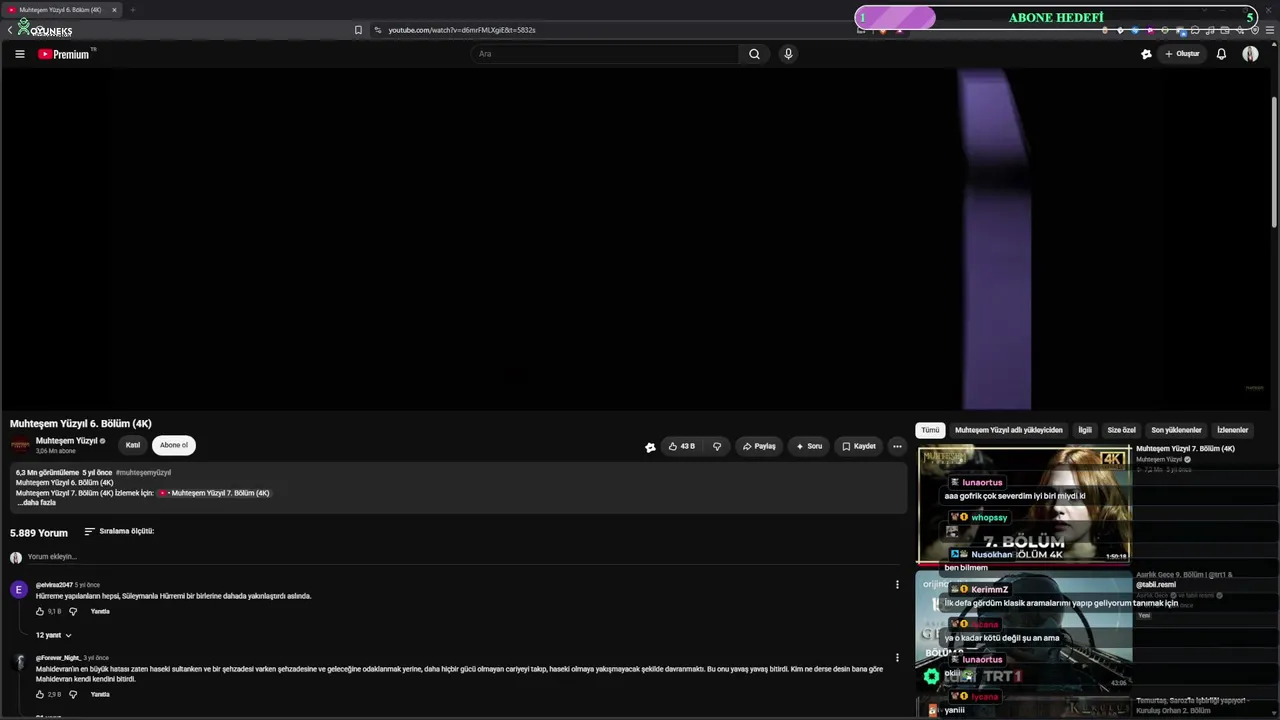Click the sparkle icon beside Oluştur
The width and height of the screenshot is (1280, 720).
click(1146, 54)
